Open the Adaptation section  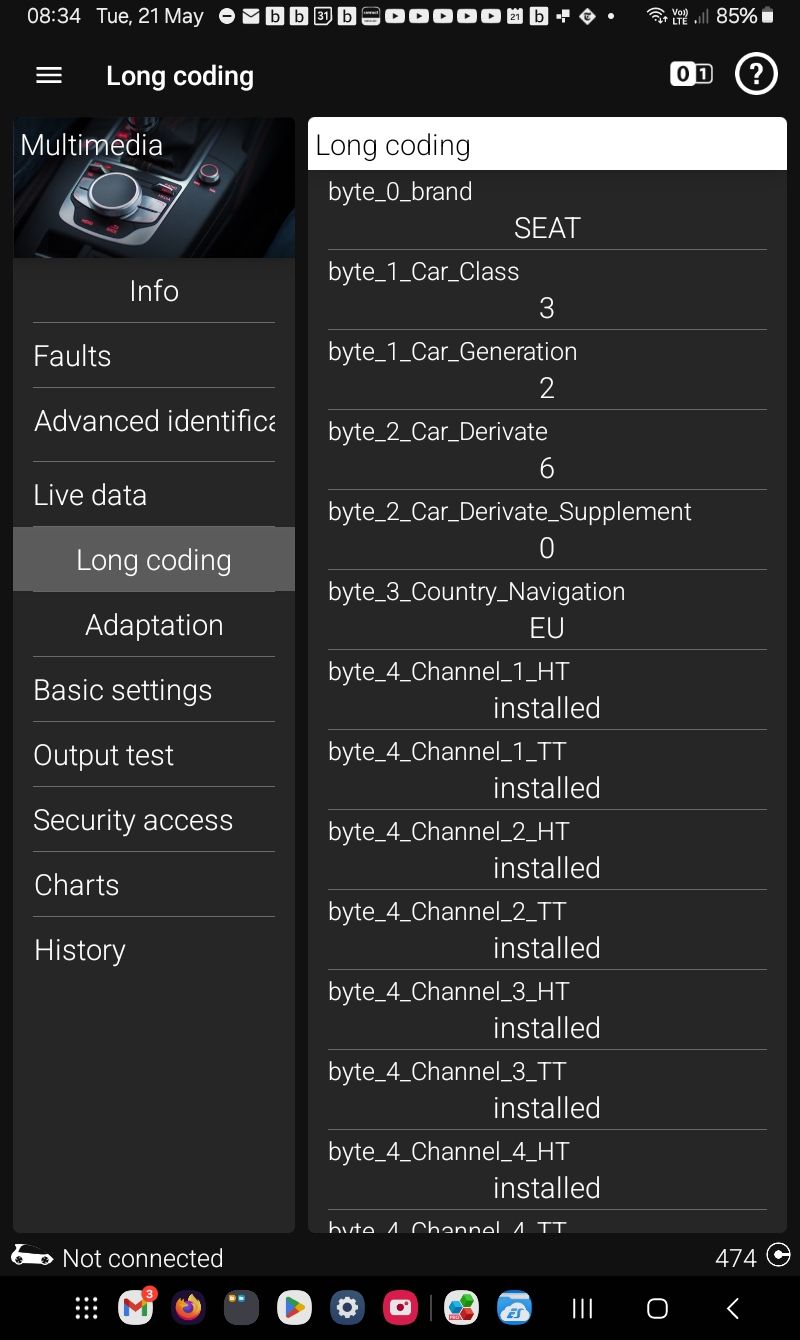click(x=154, y=625)
